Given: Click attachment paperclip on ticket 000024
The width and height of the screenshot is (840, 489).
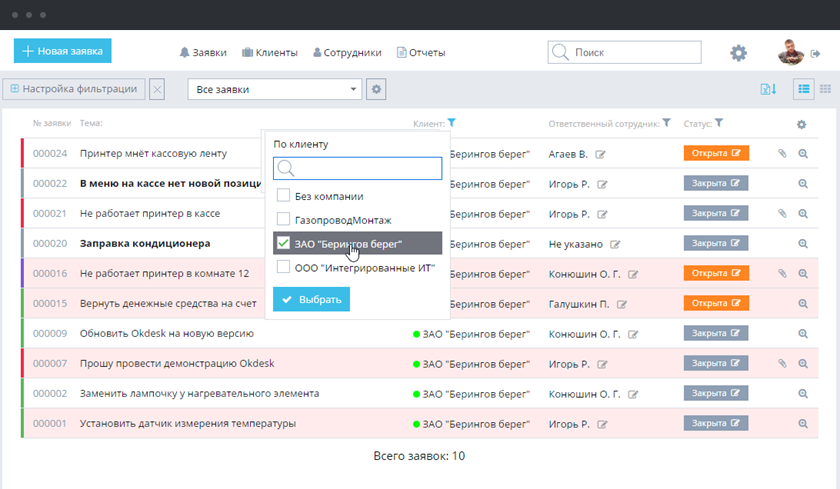Looking at the screenshot, I should 782,154.
